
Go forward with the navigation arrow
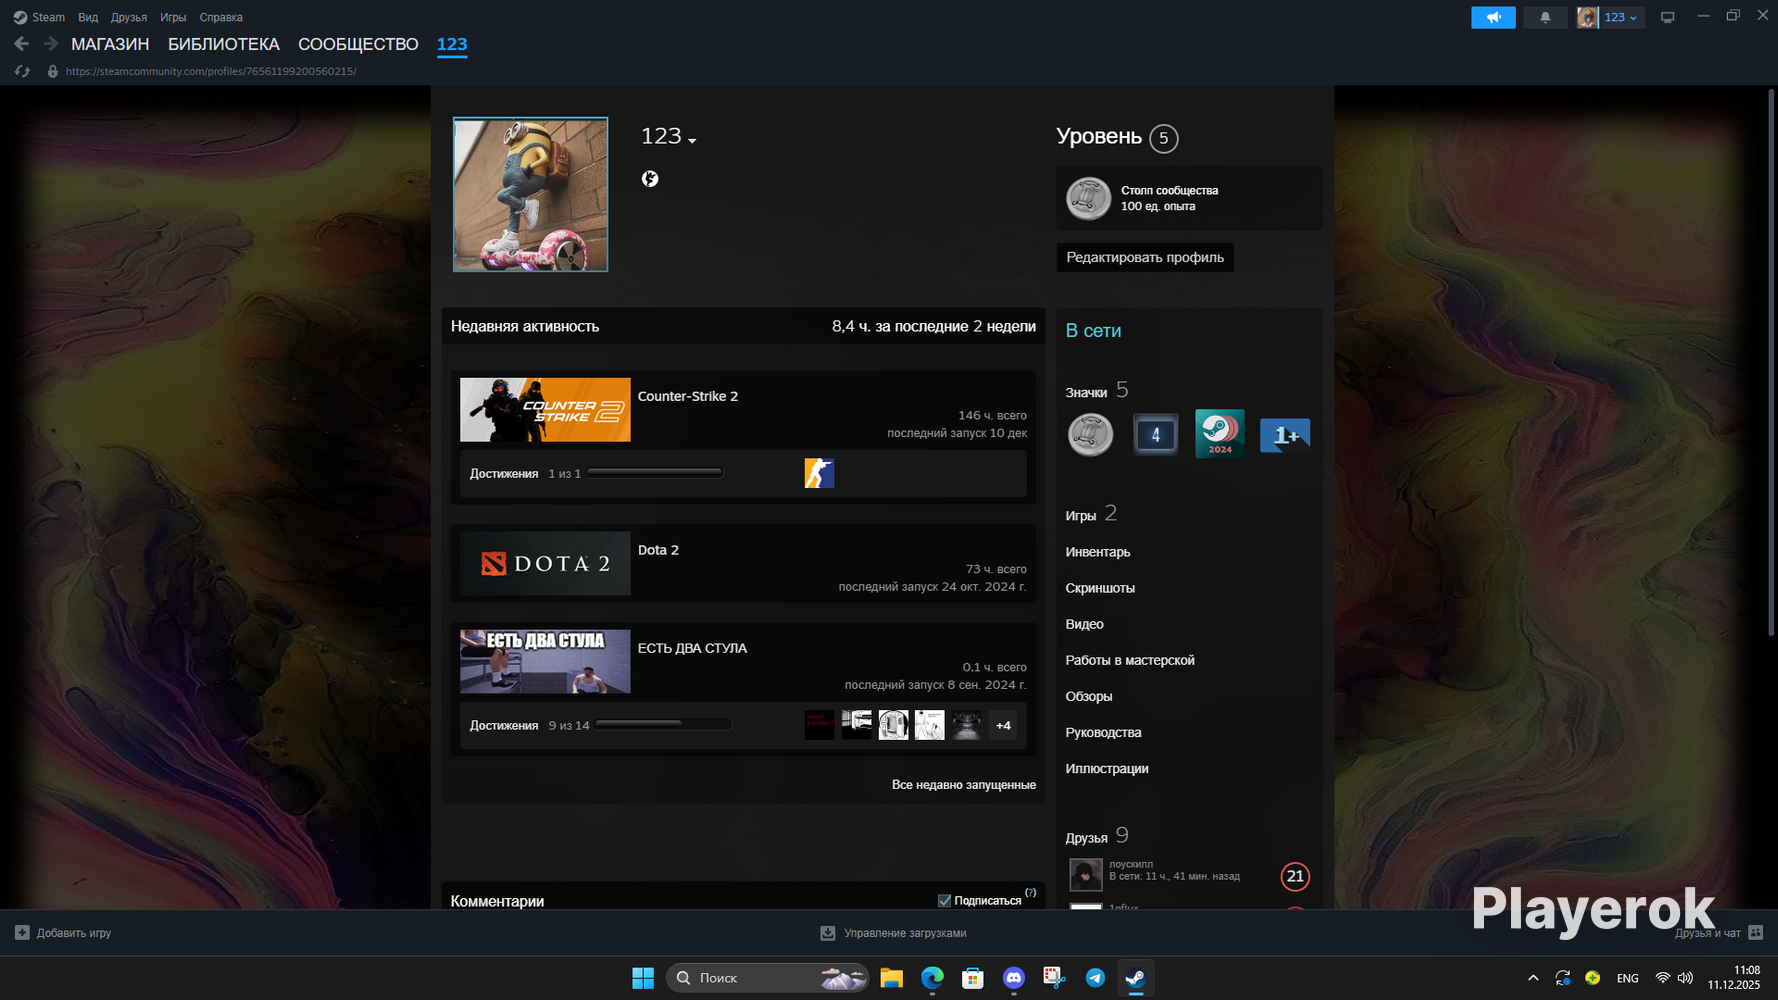click(50, 44)
